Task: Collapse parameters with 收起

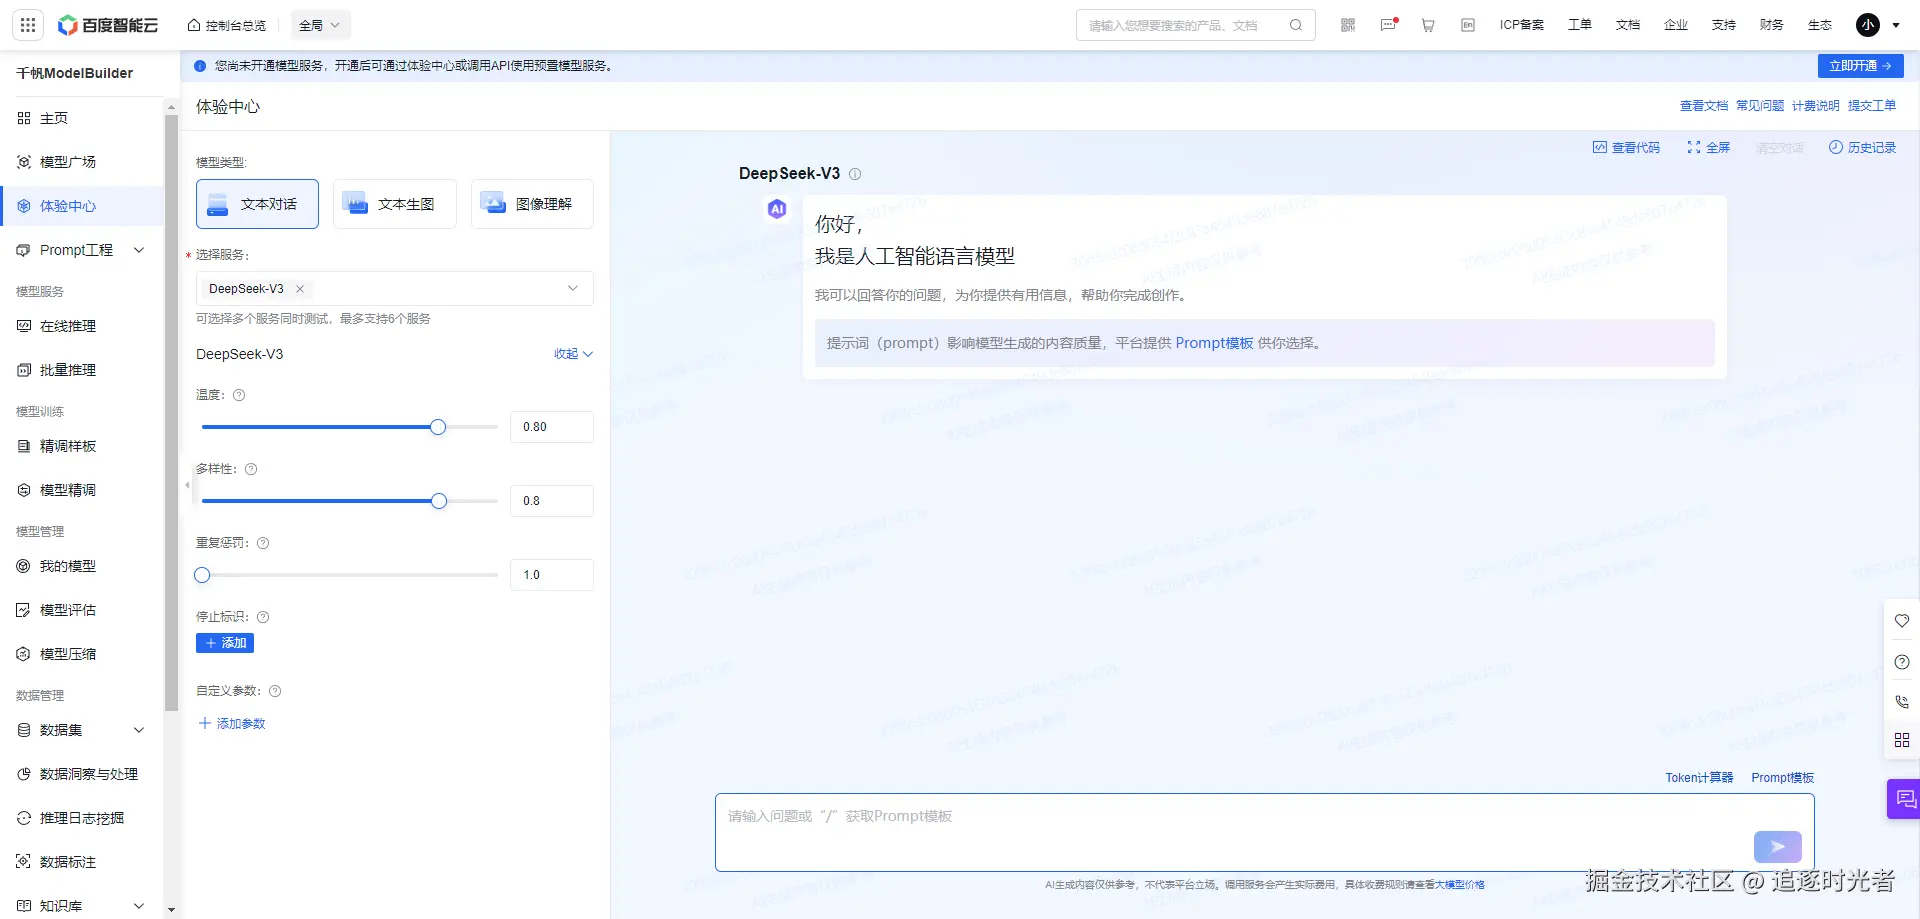Action: (574, 354)
